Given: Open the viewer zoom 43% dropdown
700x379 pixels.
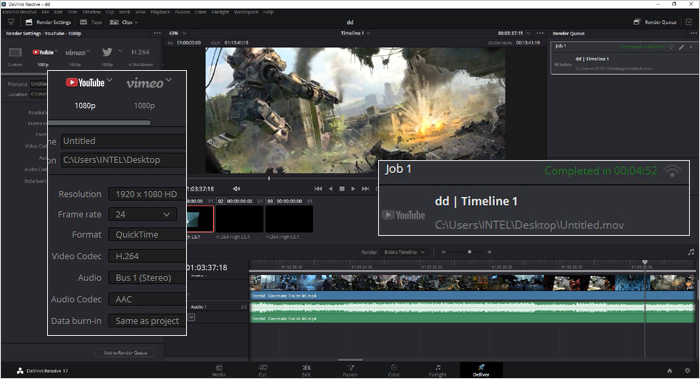Looking at the screenshot, I should pyautogui.click(x=177, y=33).
